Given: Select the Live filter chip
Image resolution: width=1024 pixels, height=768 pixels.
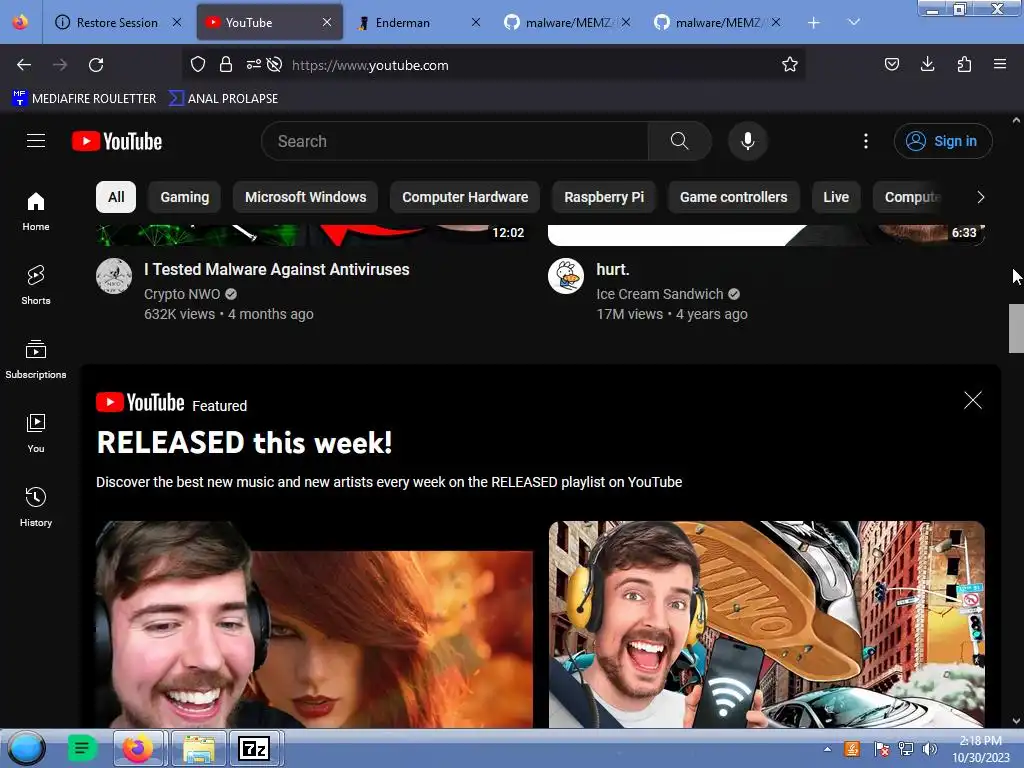Looking at the screenshot, I should (x=836, y=197).
